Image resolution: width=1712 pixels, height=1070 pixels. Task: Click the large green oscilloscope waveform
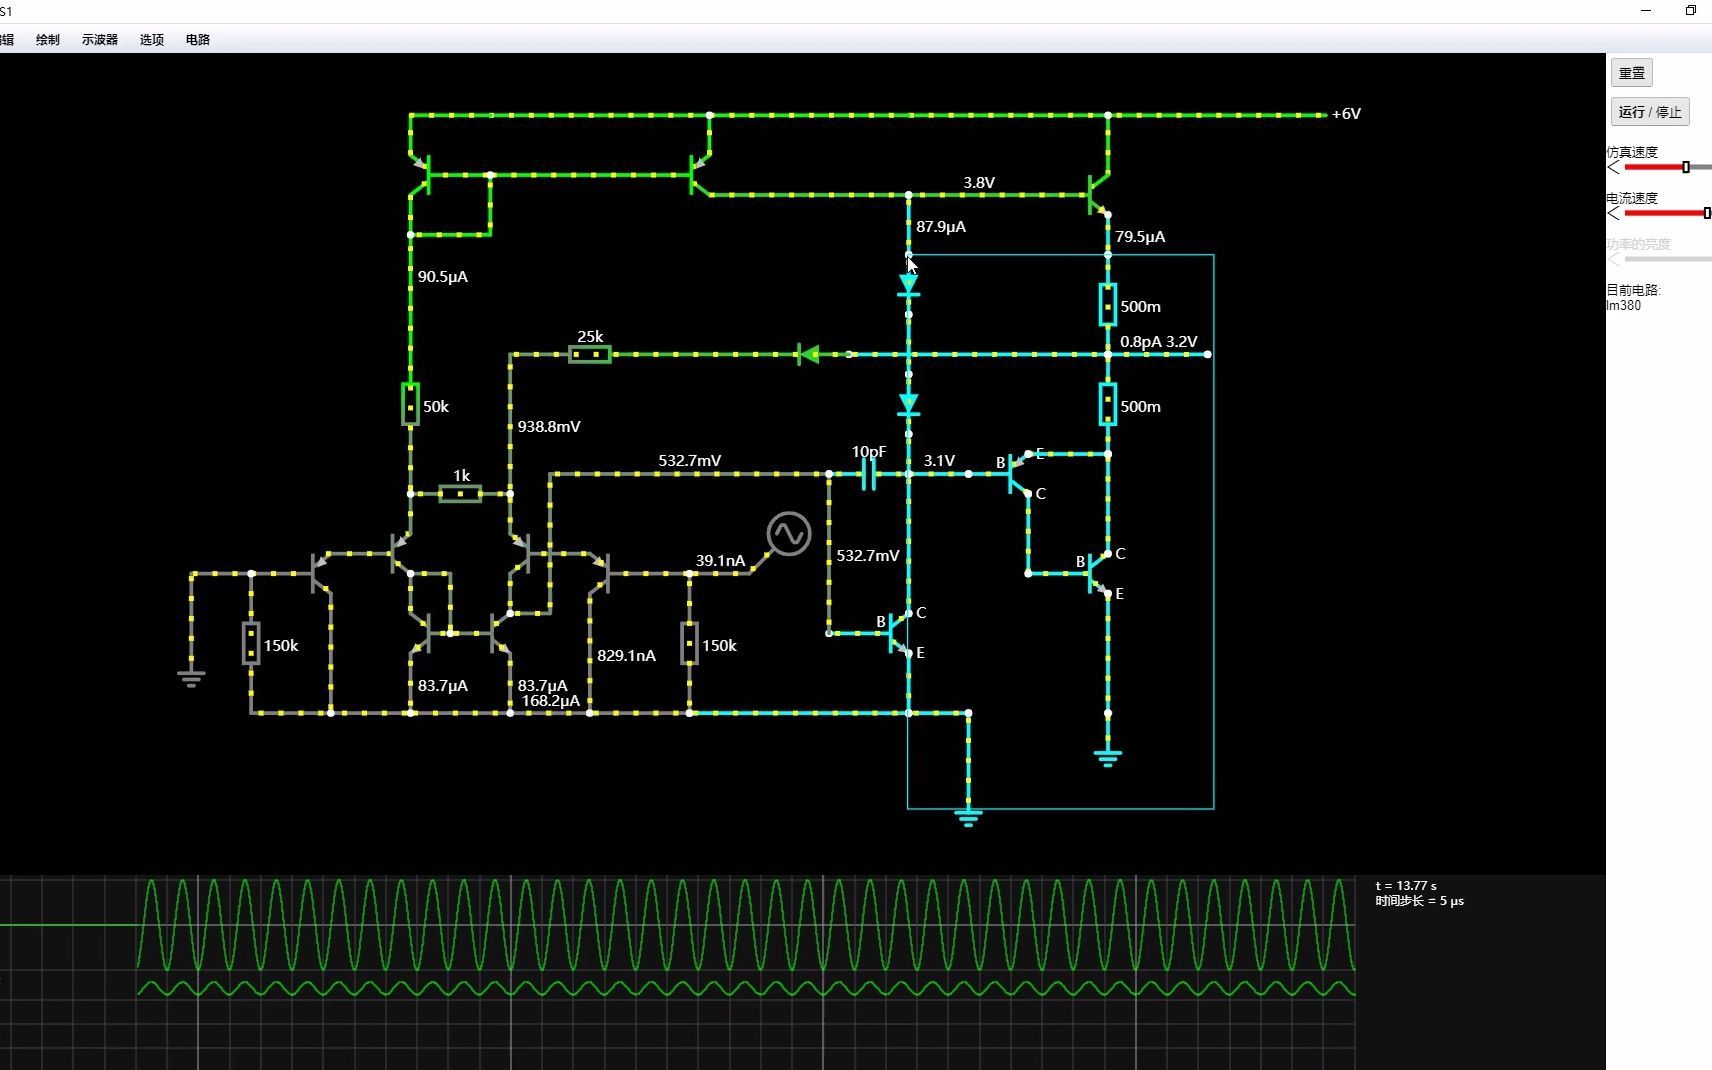coord(745,925)
